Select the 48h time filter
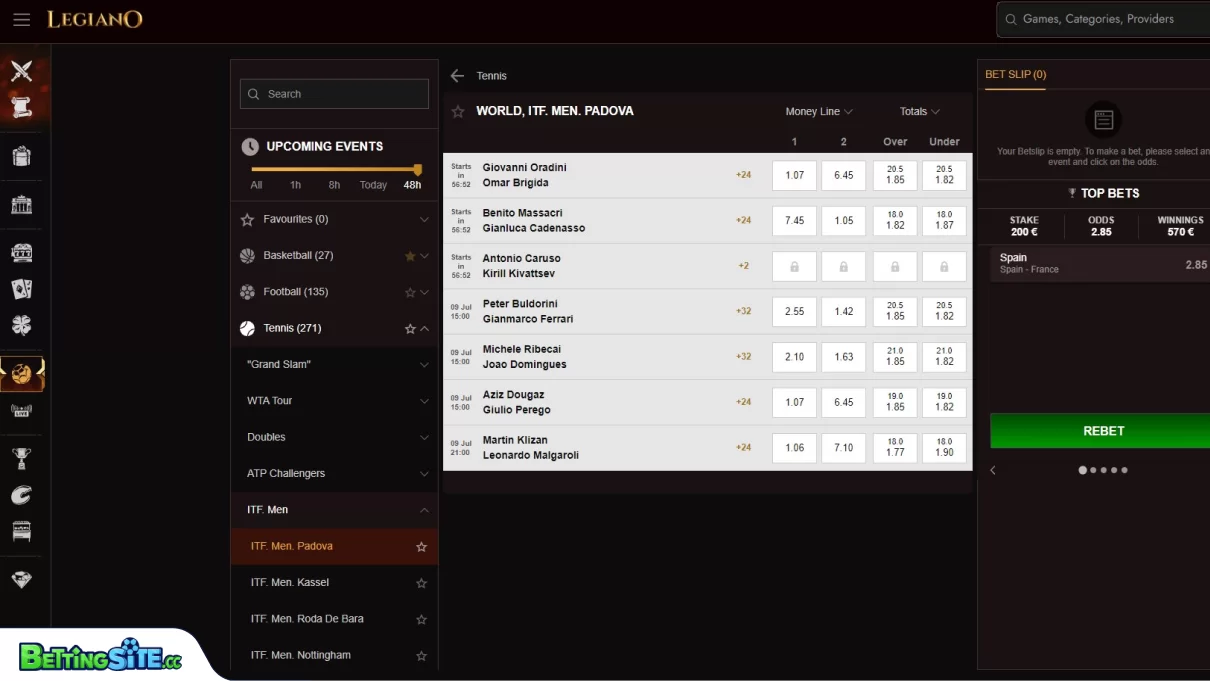The width and height of the screenshot is (1210, 681). tap(412, 185)
